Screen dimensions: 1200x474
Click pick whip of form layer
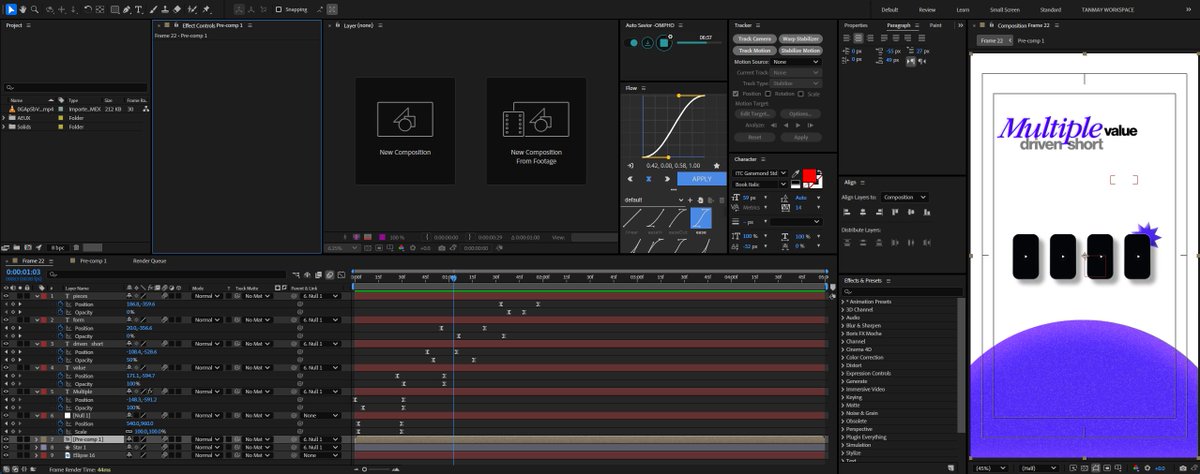pos(294,320)
